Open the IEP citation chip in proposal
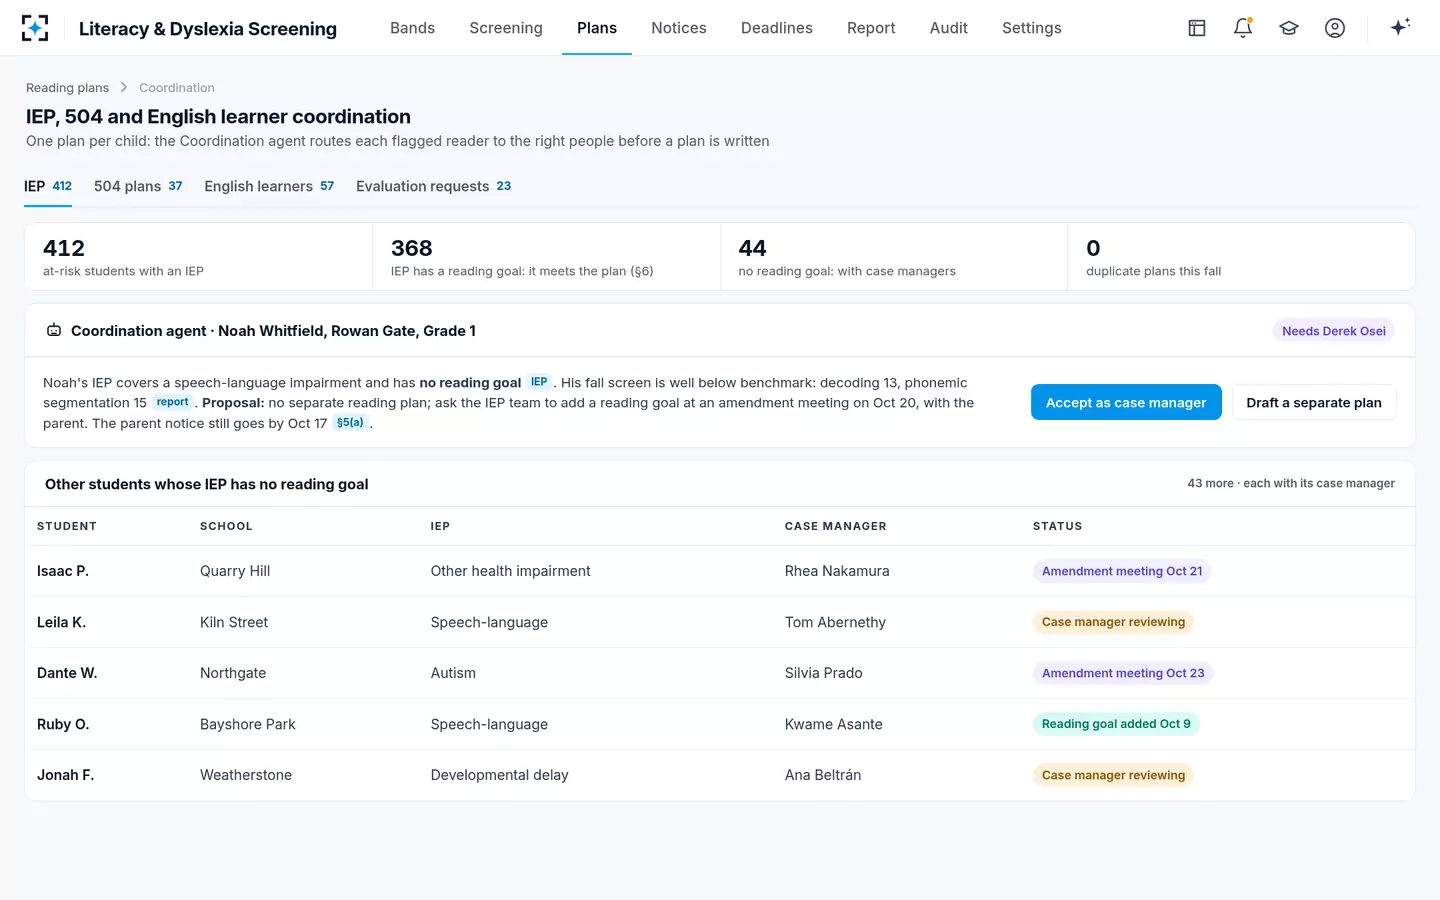Image resolution: width=1440 pixels, height=900 pixels. click(539, 382)
